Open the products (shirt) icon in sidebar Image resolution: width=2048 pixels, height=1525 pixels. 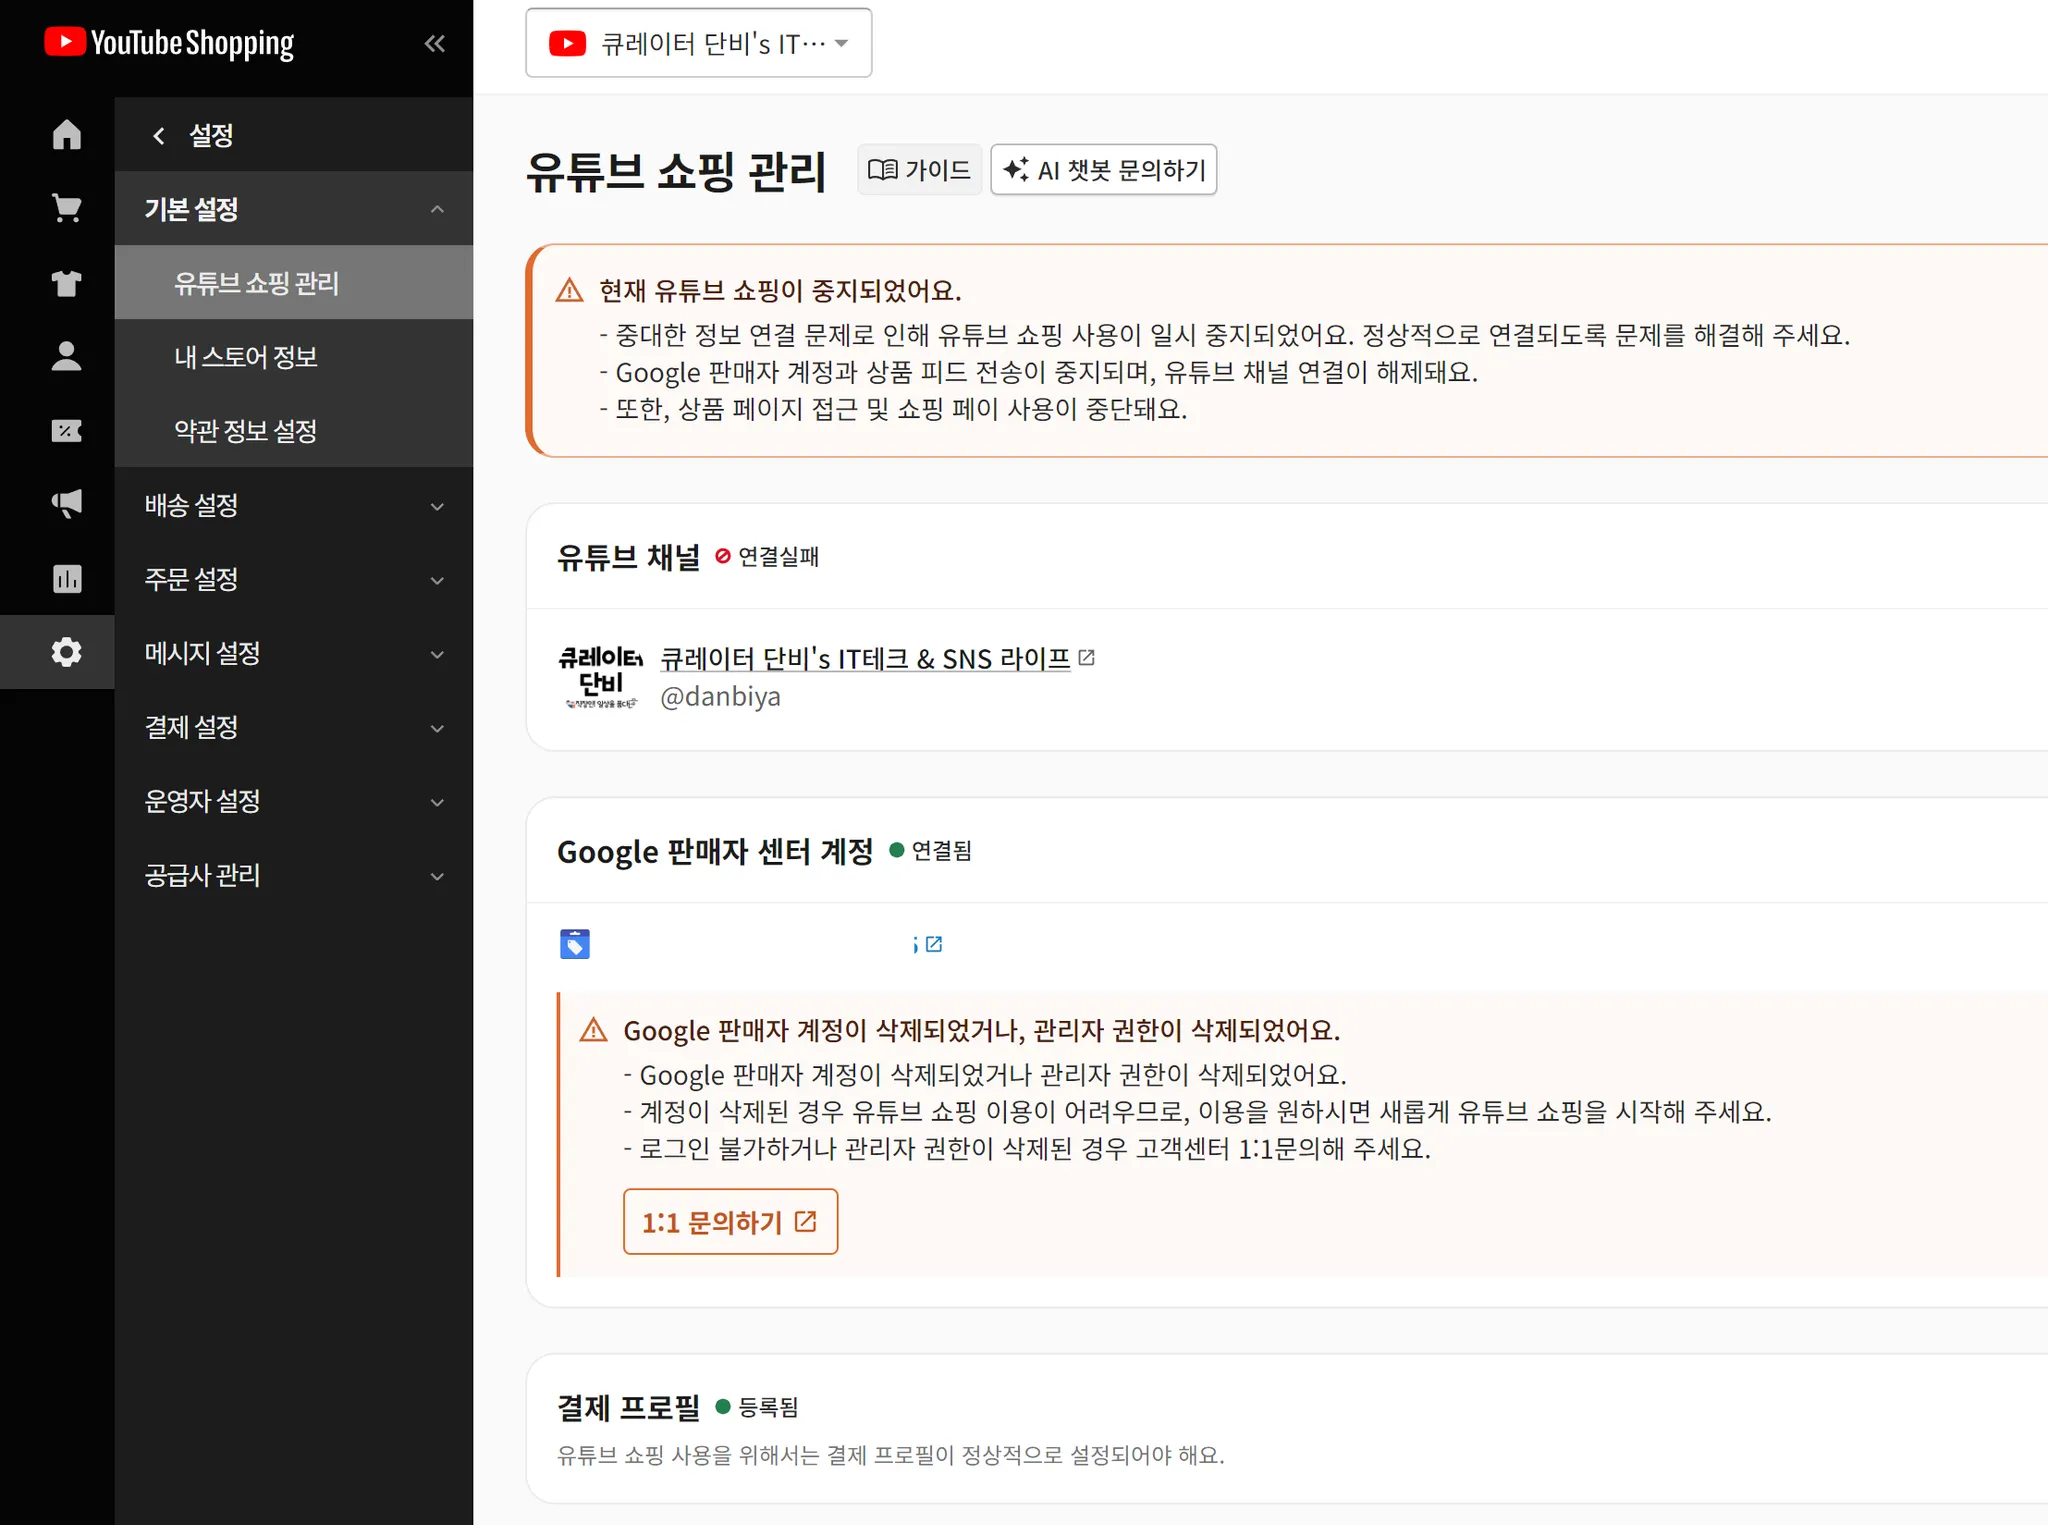[x=66, y=283]
